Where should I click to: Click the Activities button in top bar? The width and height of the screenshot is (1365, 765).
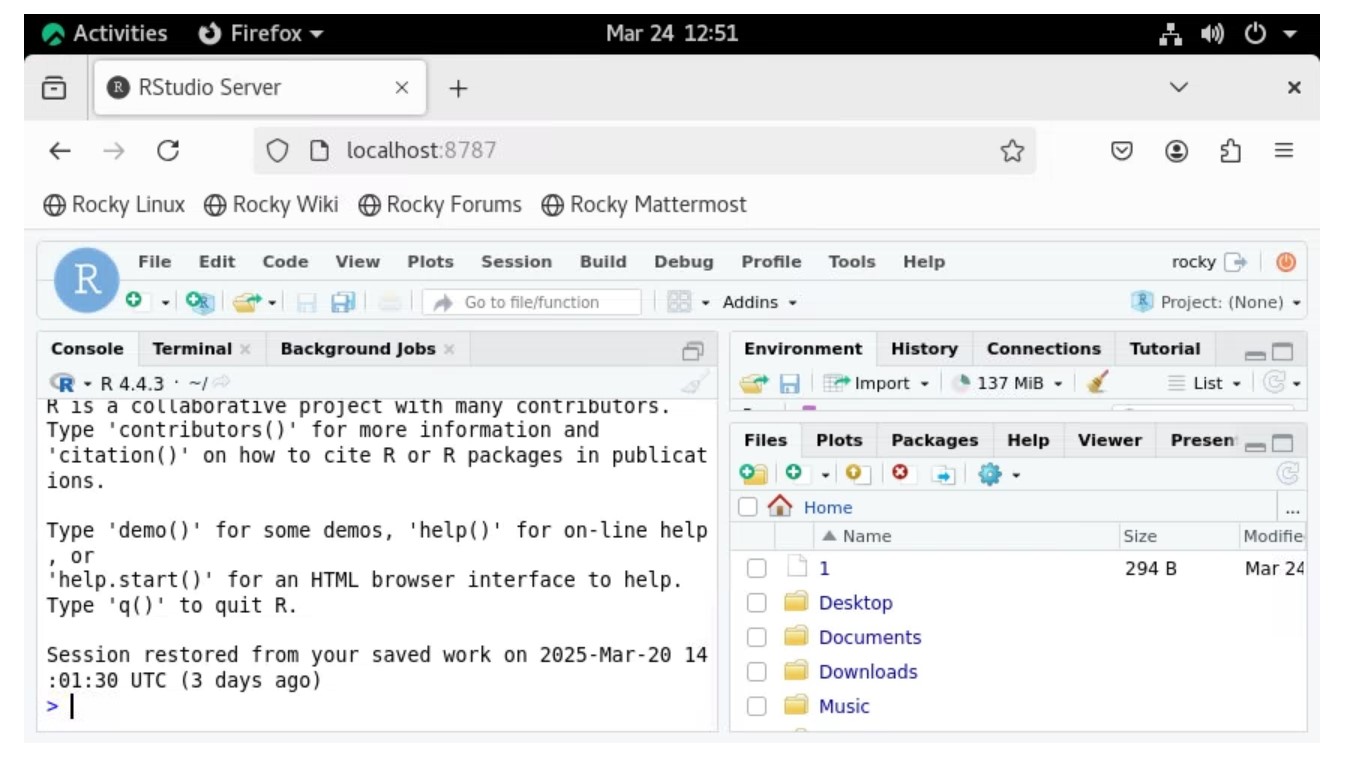pyautogui.click(x=105, y=33)
